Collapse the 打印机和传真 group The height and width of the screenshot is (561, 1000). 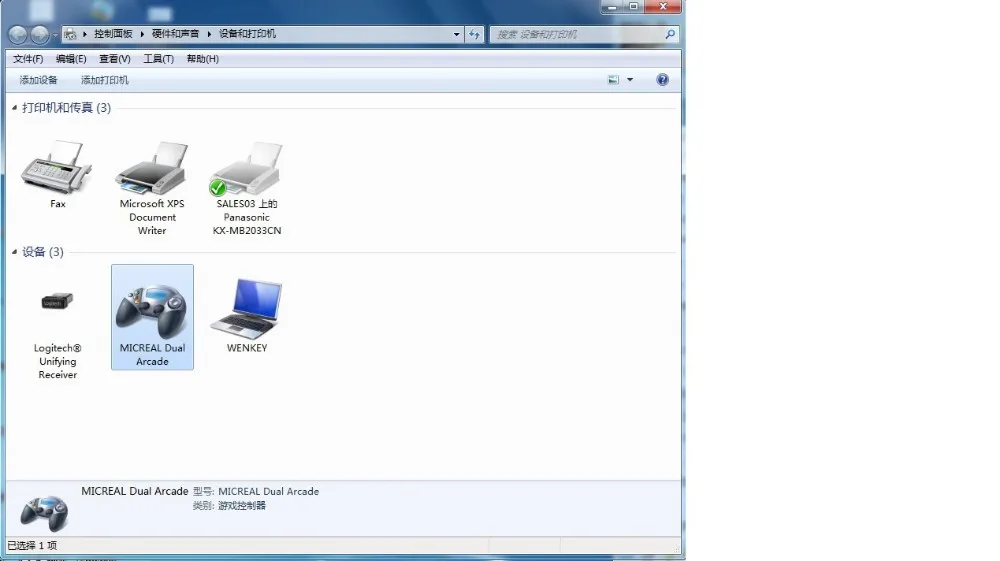[15, 108]
